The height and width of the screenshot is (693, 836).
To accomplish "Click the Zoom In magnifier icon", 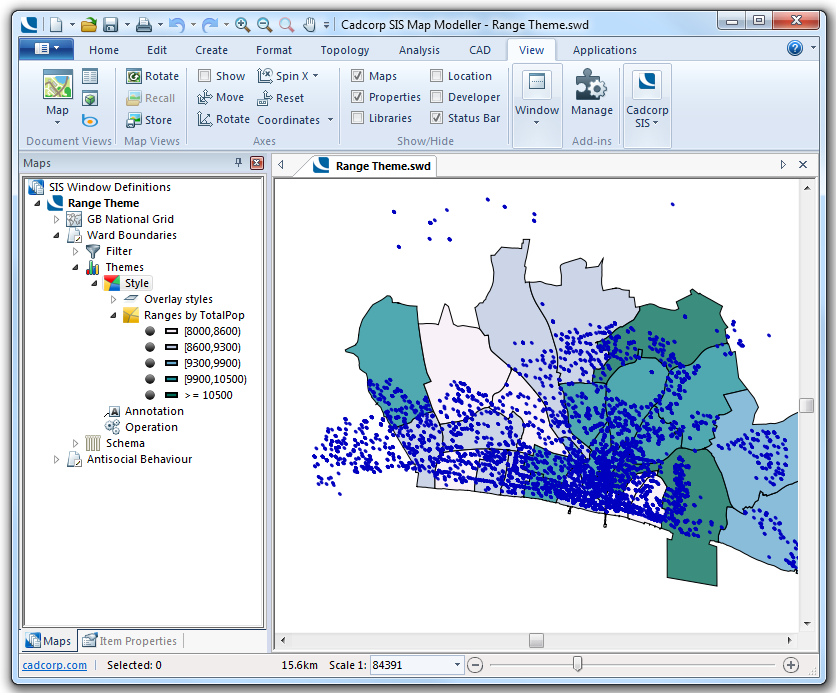I will point(242,23).
